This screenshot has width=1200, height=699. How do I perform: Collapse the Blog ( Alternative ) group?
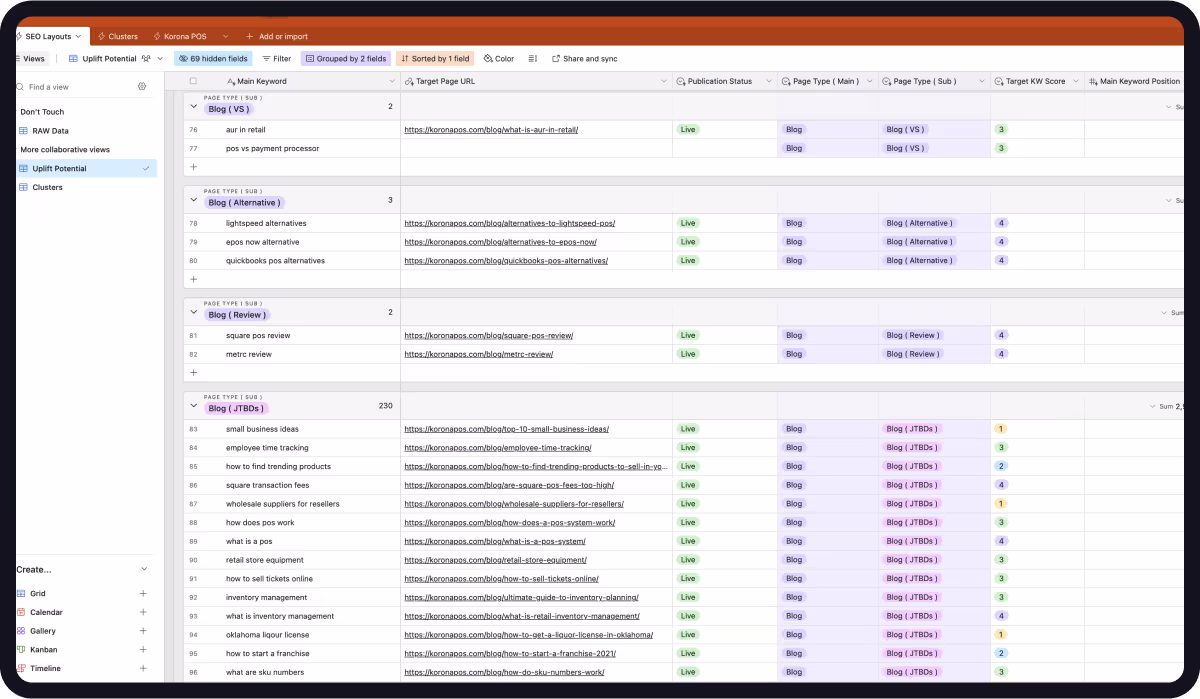coord(194,200)
